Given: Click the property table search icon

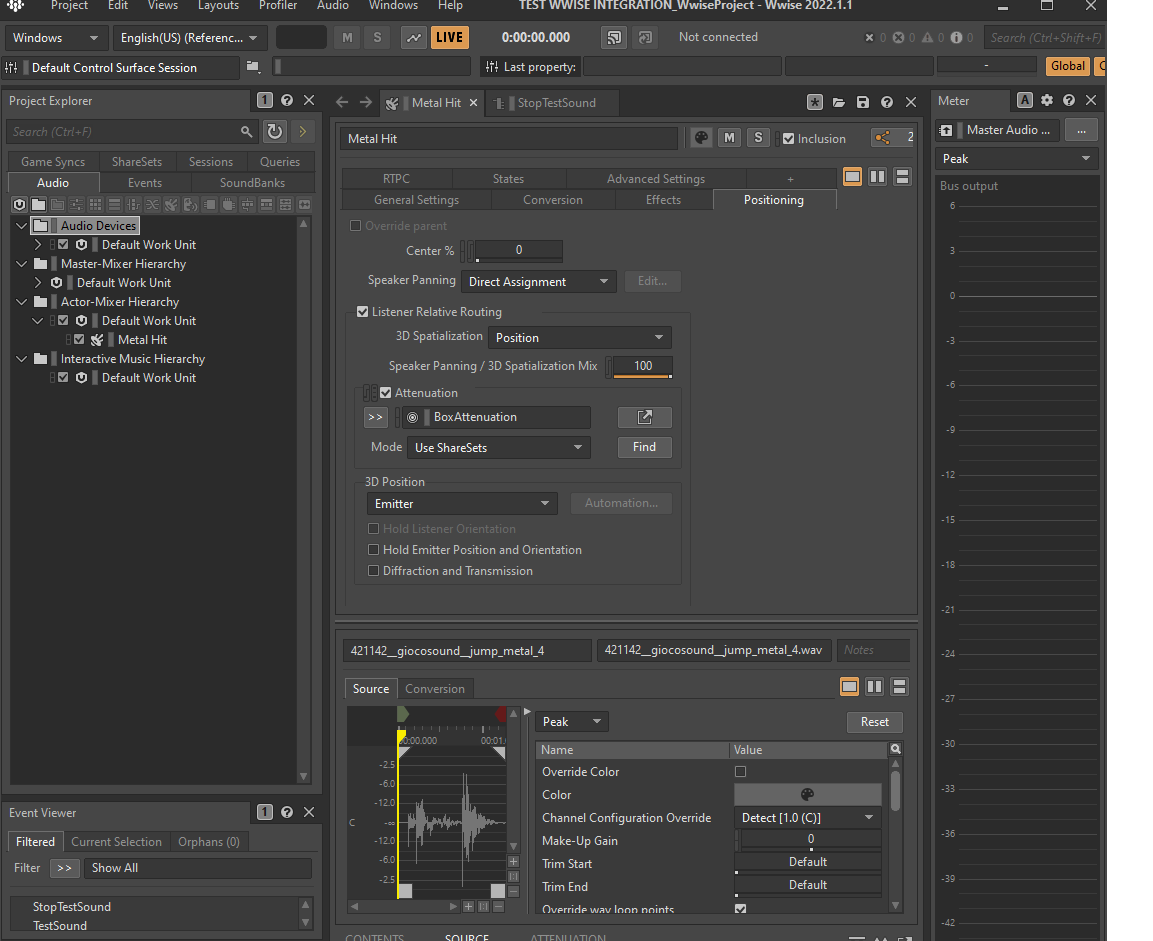Looking at the screenshot, I should (x=896, y=749).
